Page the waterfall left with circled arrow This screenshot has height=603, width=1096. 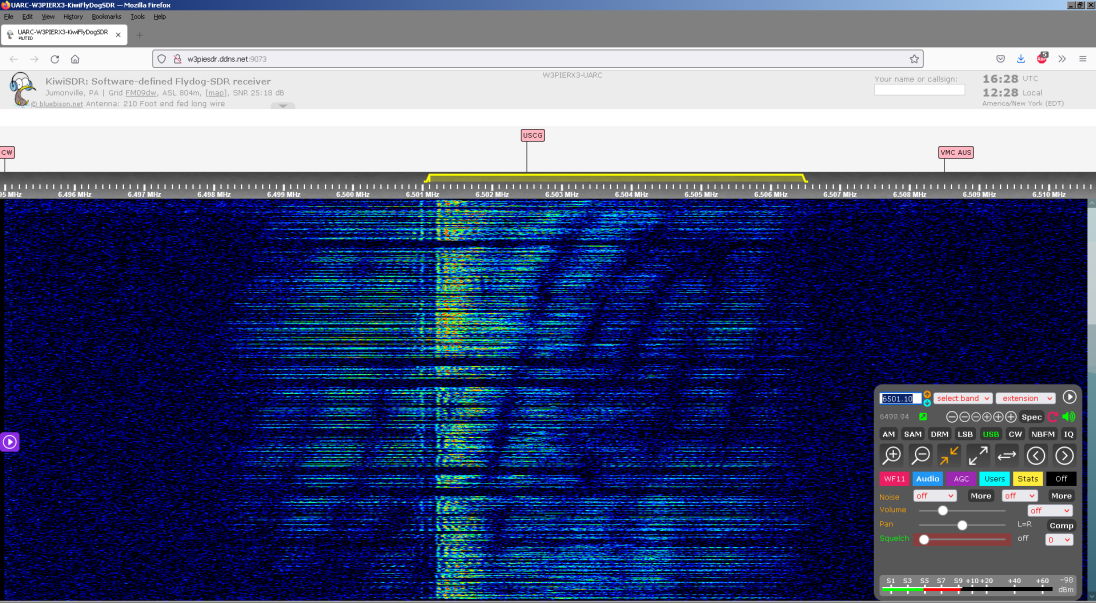pyautogui.click(x=1036, y=456)
